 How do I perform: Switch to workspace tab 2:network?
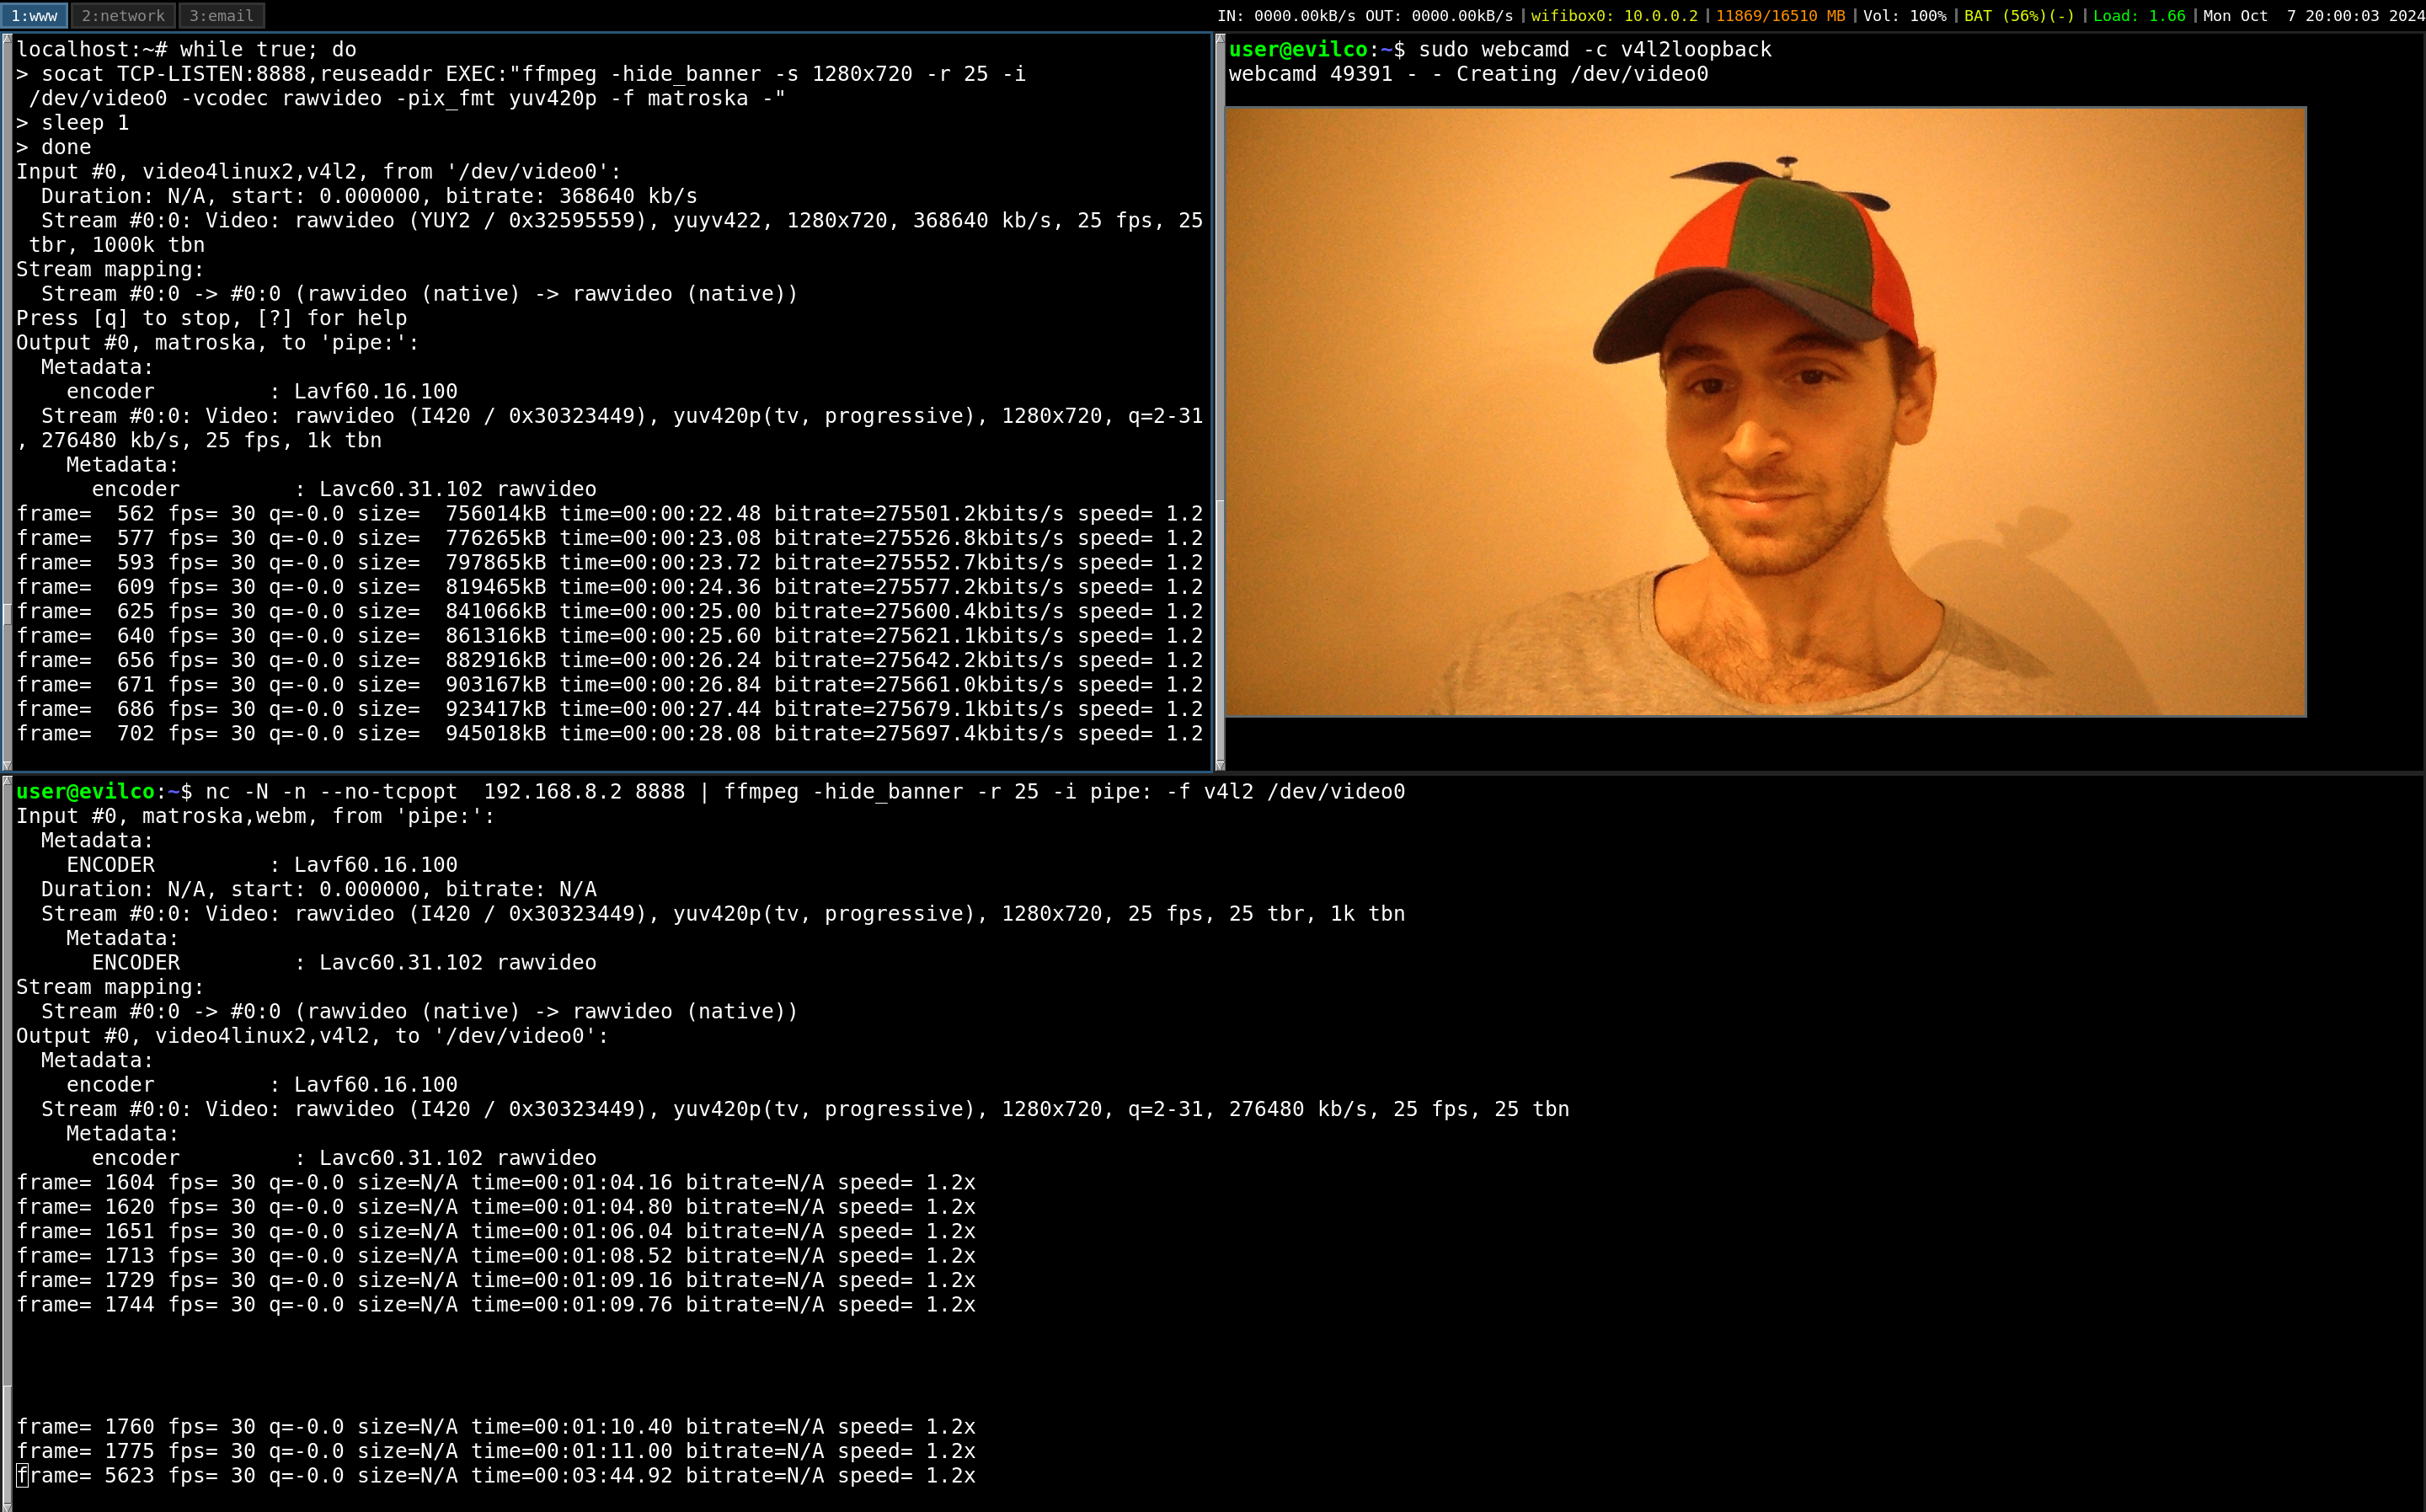[x=122, y=15]
